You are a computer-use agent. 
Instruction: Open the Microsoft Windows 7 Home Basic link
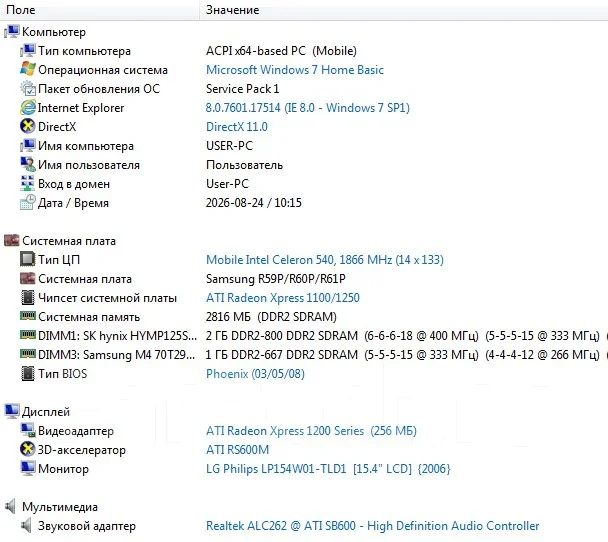point(295,70)
